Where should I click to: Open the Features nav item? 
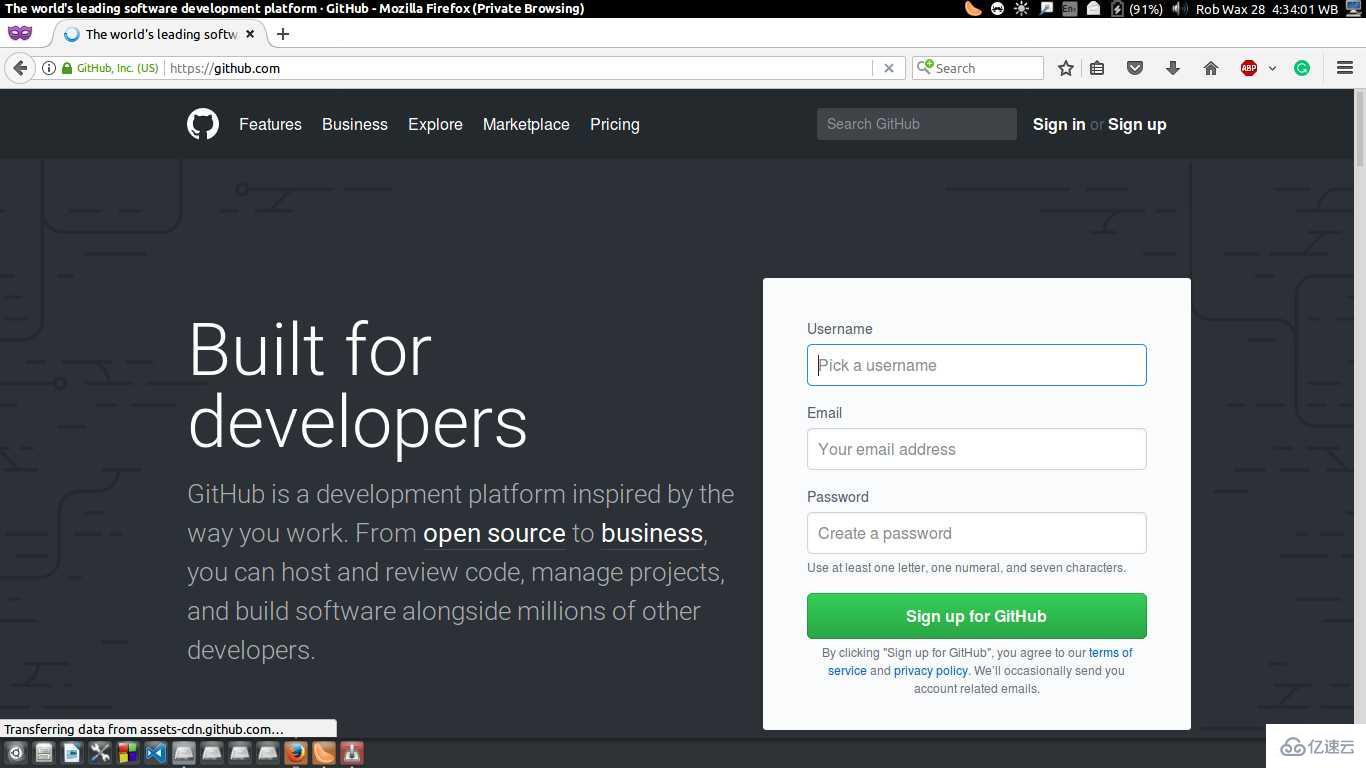point(270,124)
